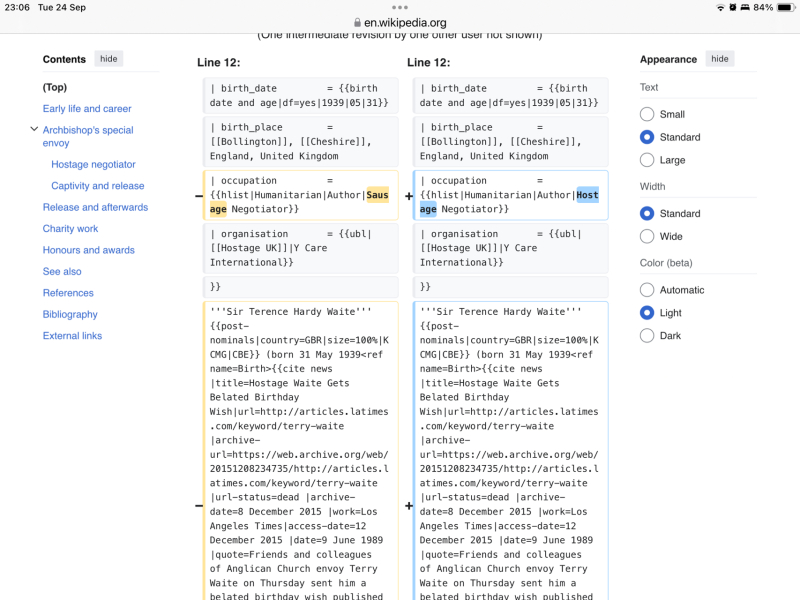Image resolution: width=800 pixels, height=600 pixels.
Task: Collapse the Archbishop's special envoy section chevron
Action: pos(34,130)
